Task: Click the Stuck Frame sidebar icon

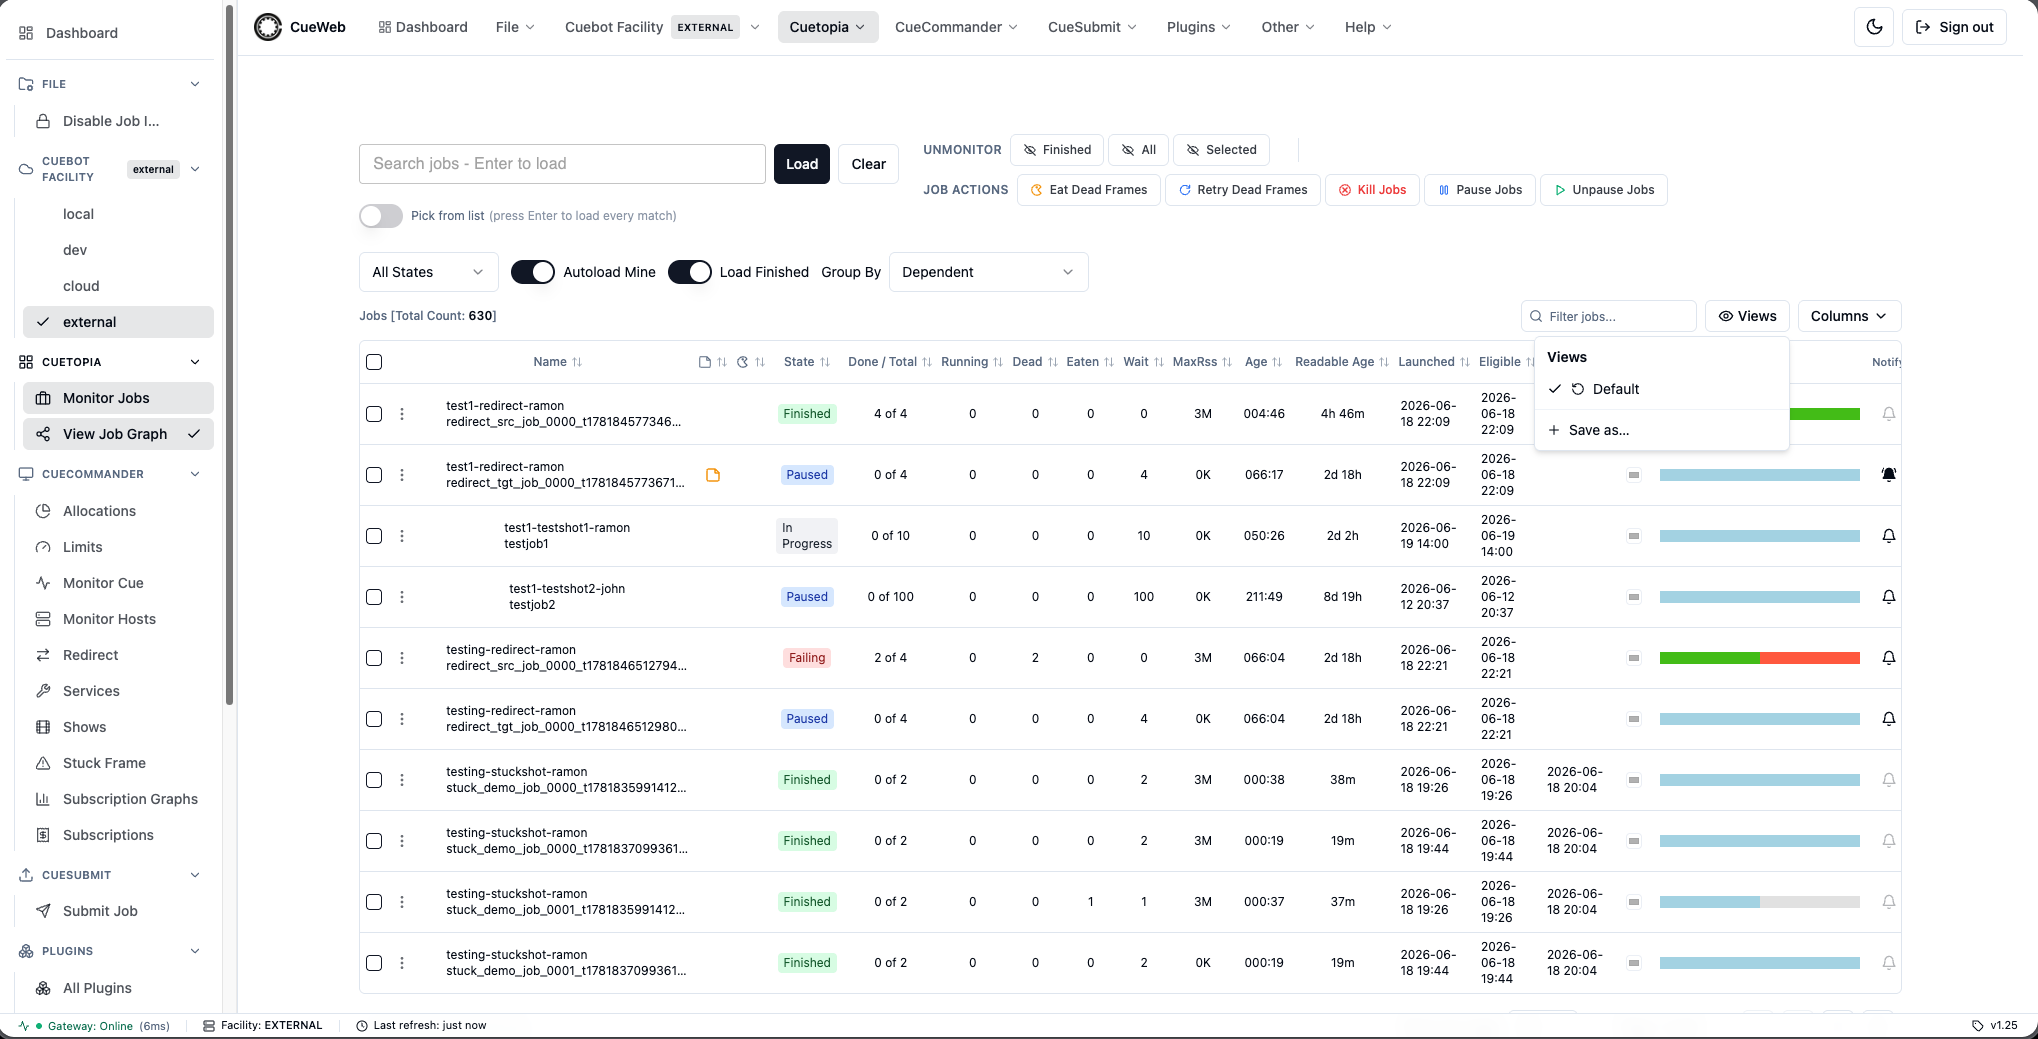Action: (x=43, y=763)
